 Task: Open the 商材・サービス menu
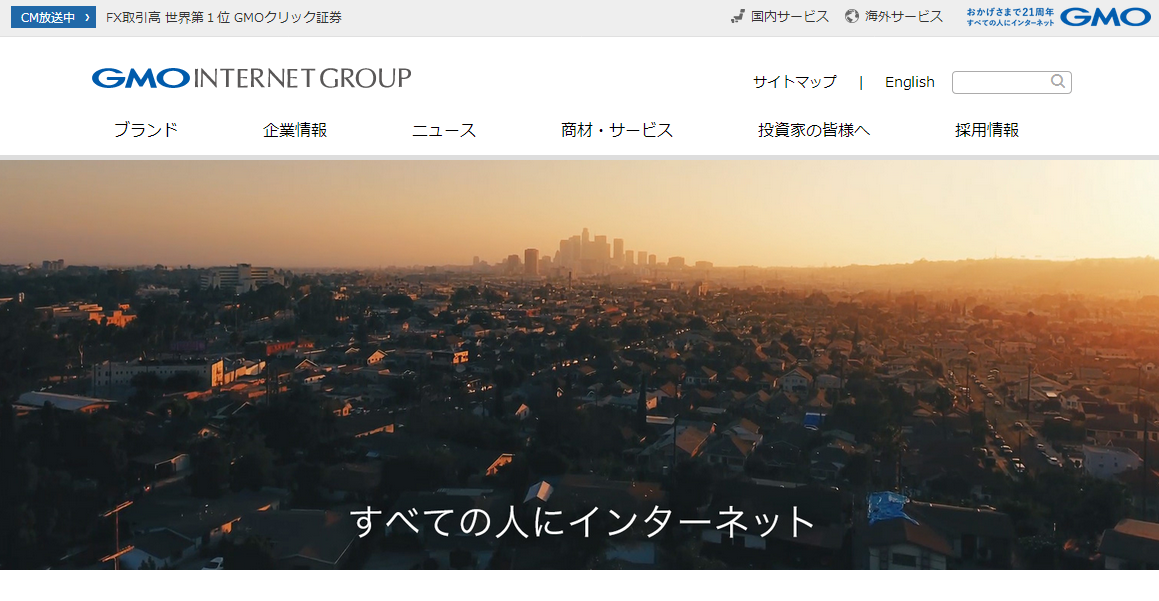point(616,130)
